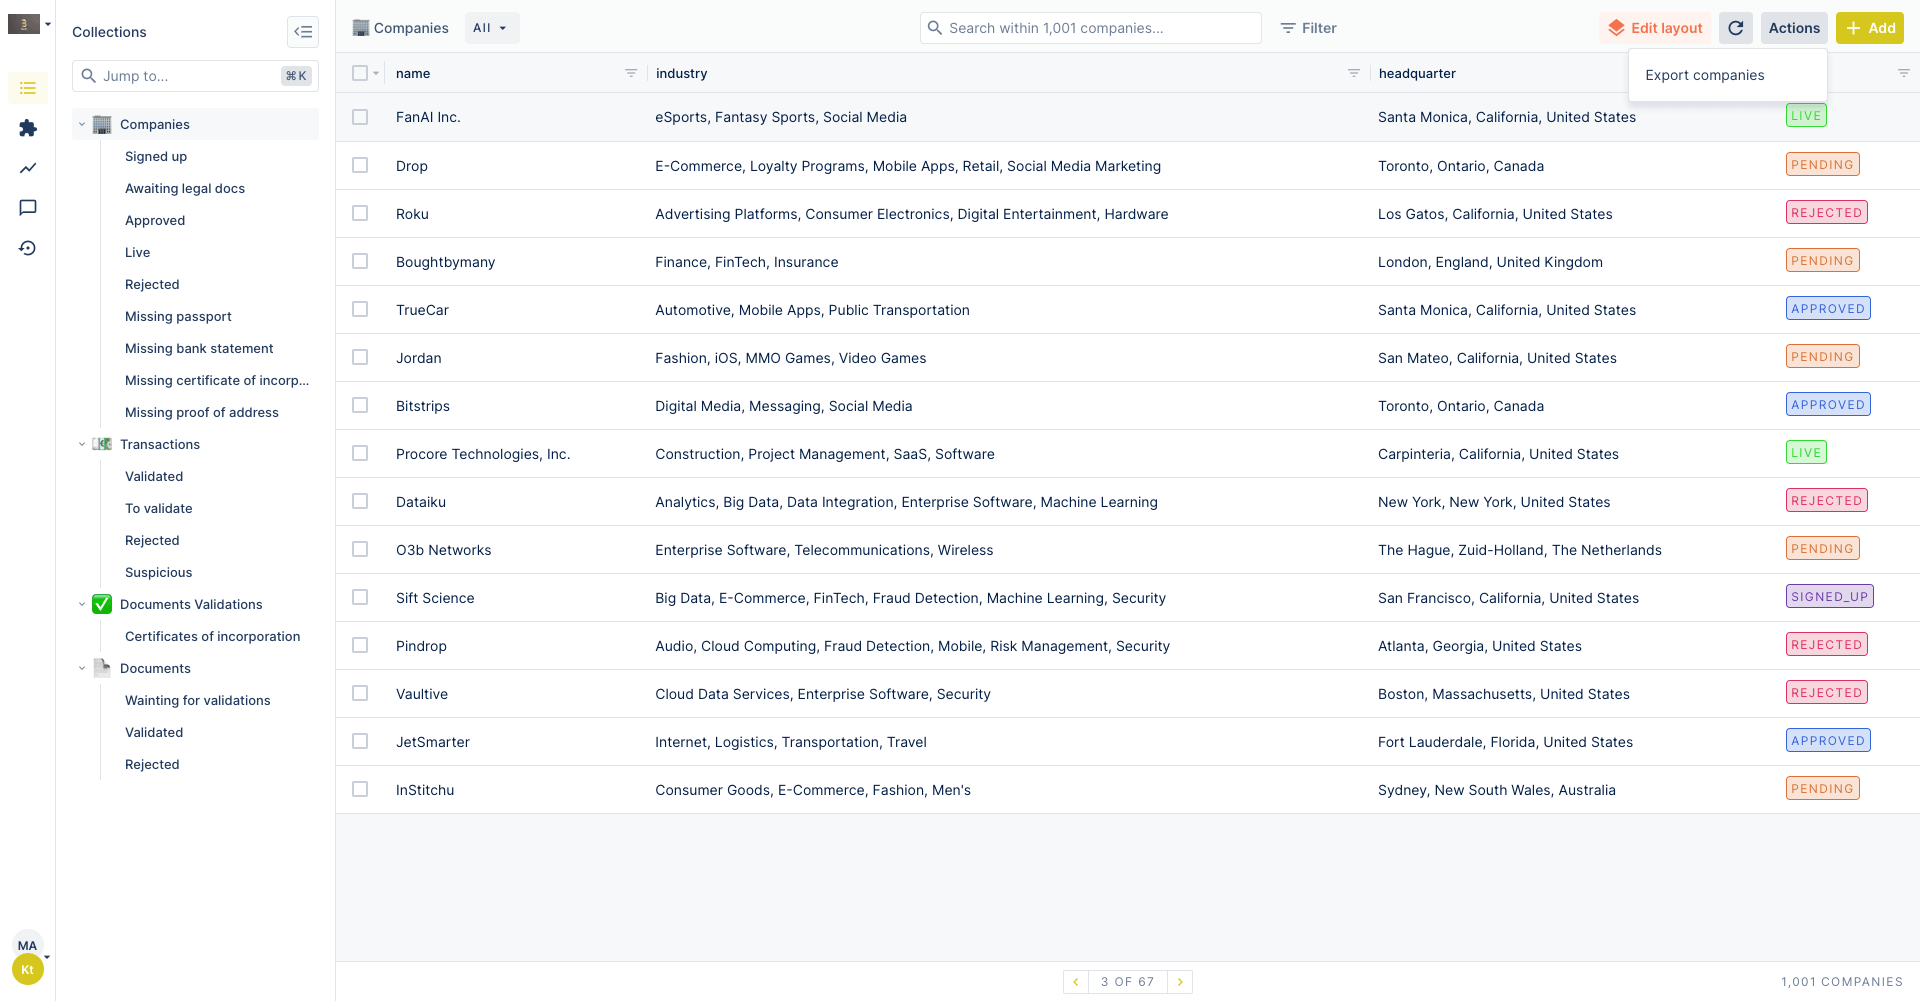
Task: Open the puzzle-piece integrations icon
Action: pos(28,128)
